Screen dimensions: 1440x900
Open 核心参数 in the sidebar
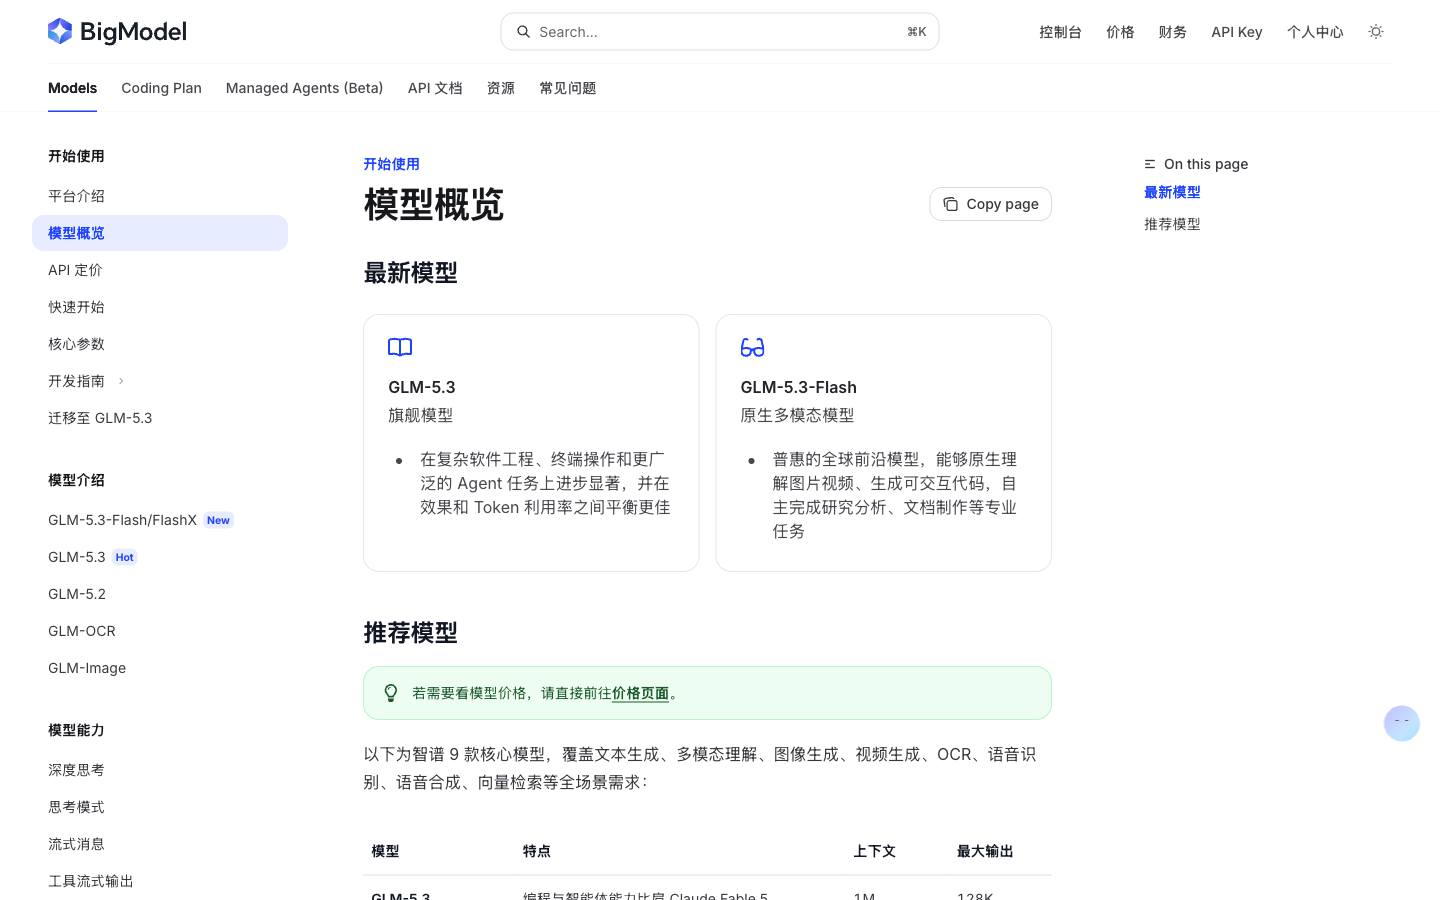[x=160, y=344]
